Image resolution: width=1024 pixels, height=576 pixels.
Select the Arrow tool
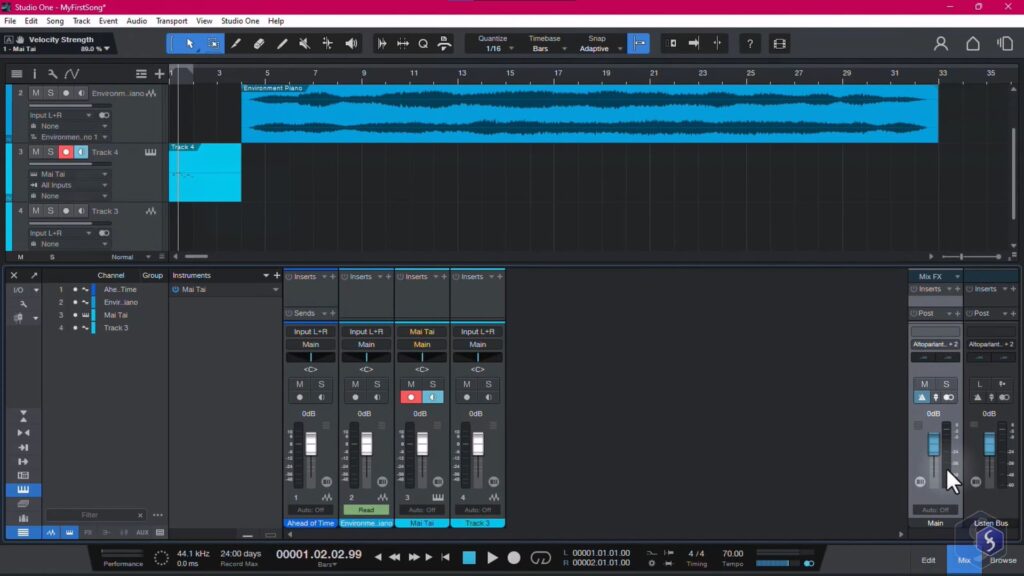pos(190,44)
